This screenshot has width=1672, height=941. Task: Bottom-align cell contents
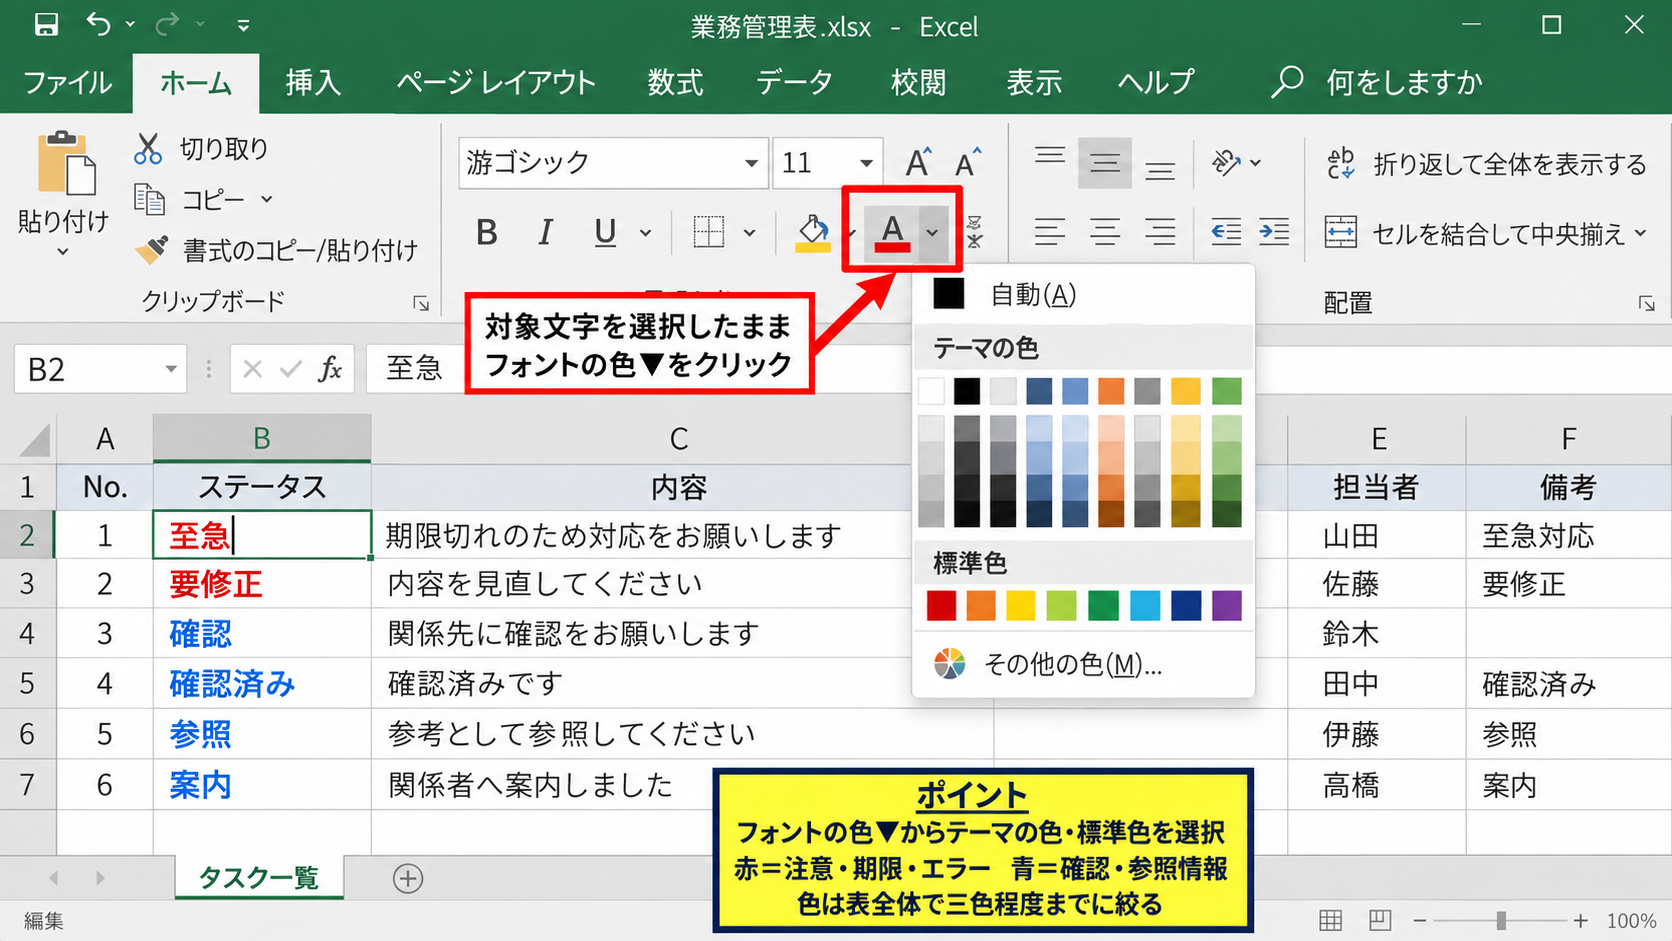point(1160,170)
